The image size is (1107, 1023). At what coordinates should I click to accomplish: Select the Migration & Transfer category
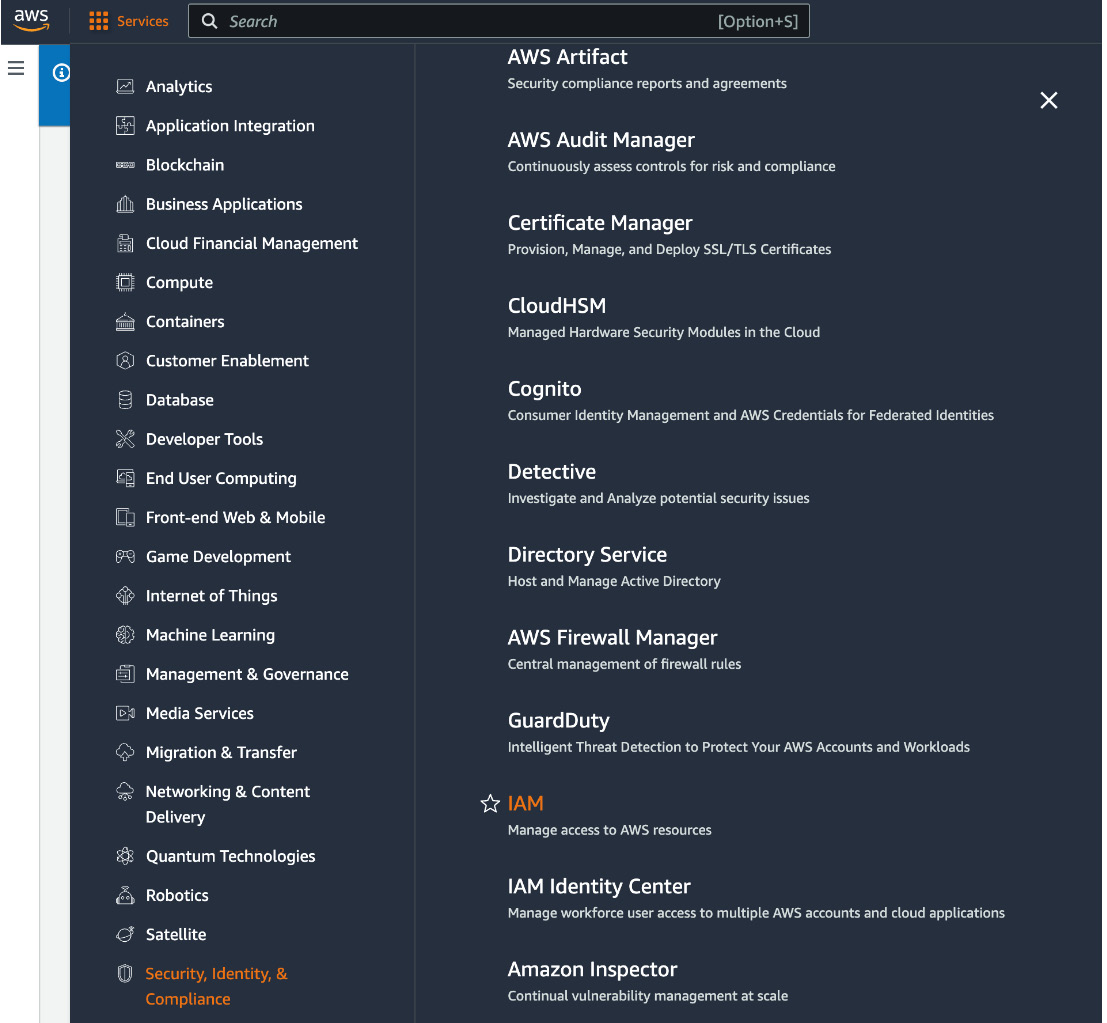click(x=222, y=753)
